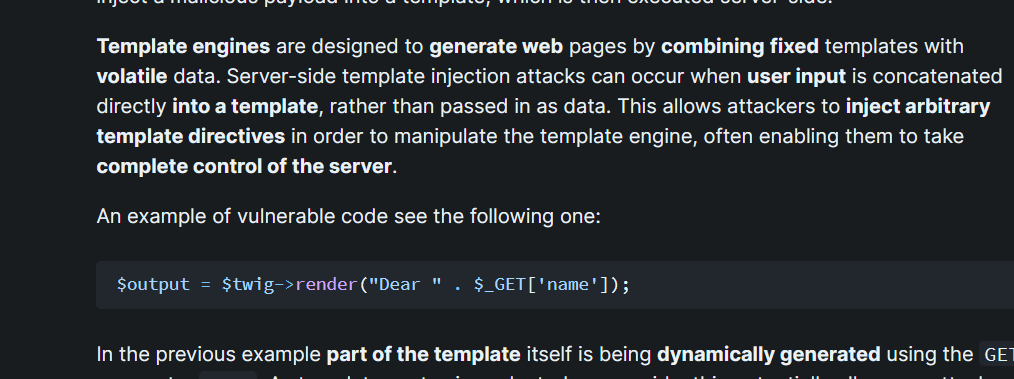
Task: Click the $output variable in code block
Action: (x=153, y=285)
